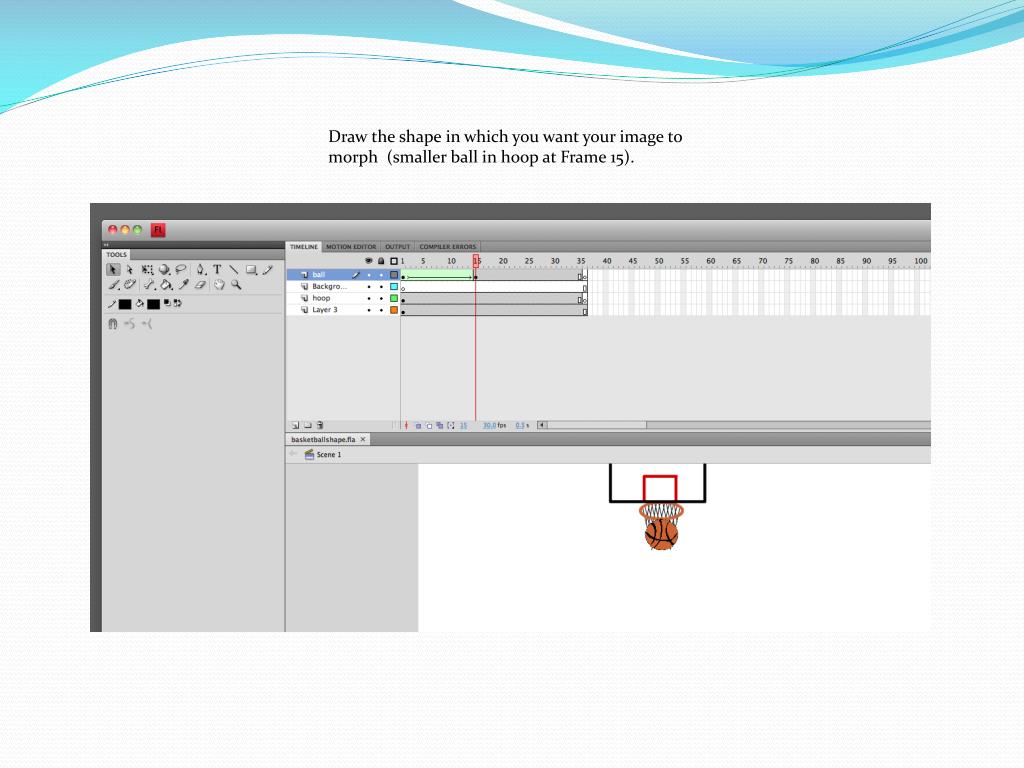
Task: Click Modify Onion Markers icon
Action: [x=451, y=426]
